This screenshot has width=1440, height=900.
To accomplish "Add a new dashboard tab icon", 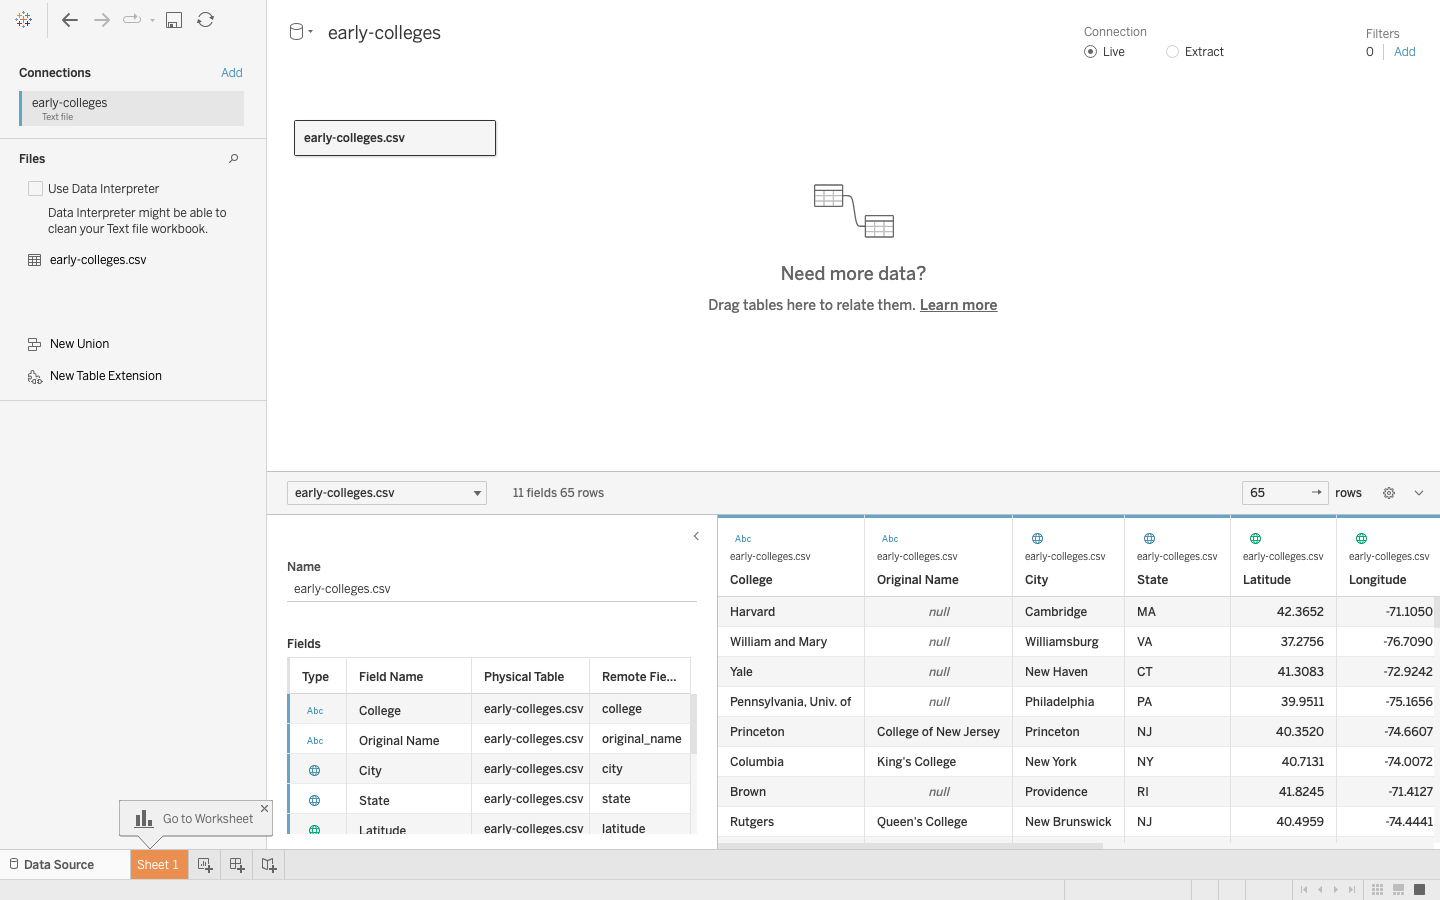I will 237,865.
